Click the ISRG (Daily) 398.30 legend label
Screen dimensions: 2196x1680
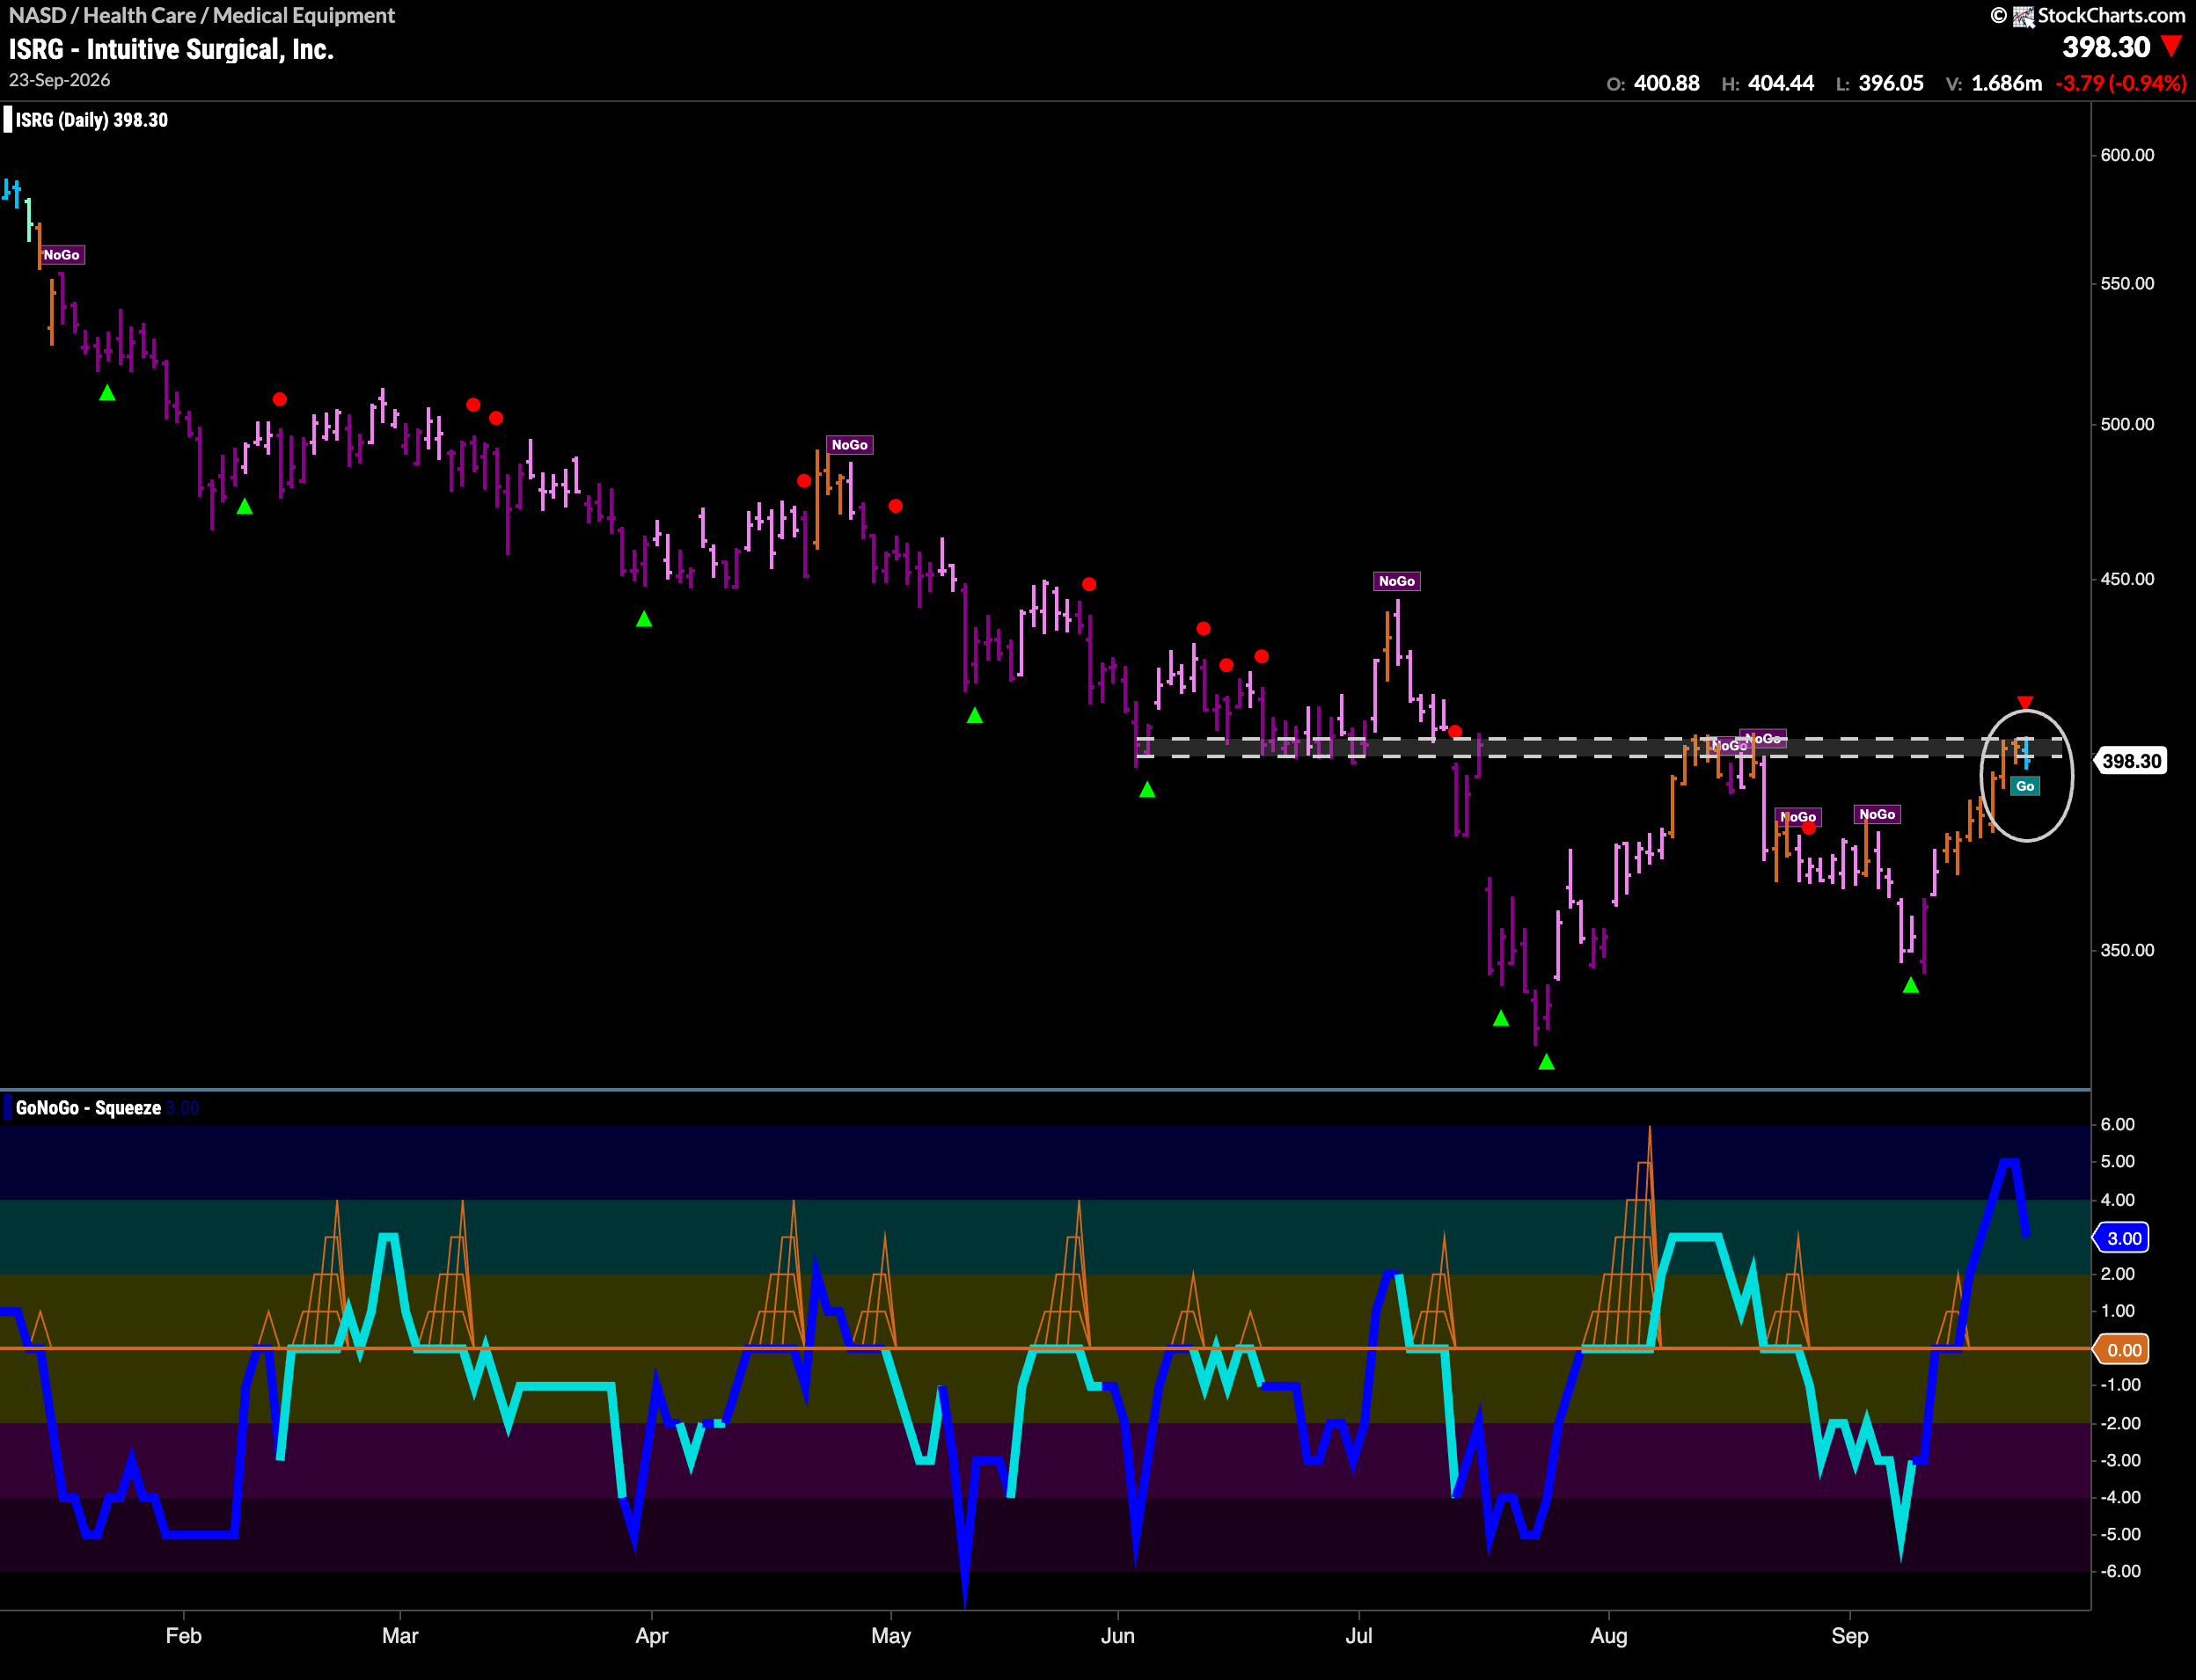[92, 120]
